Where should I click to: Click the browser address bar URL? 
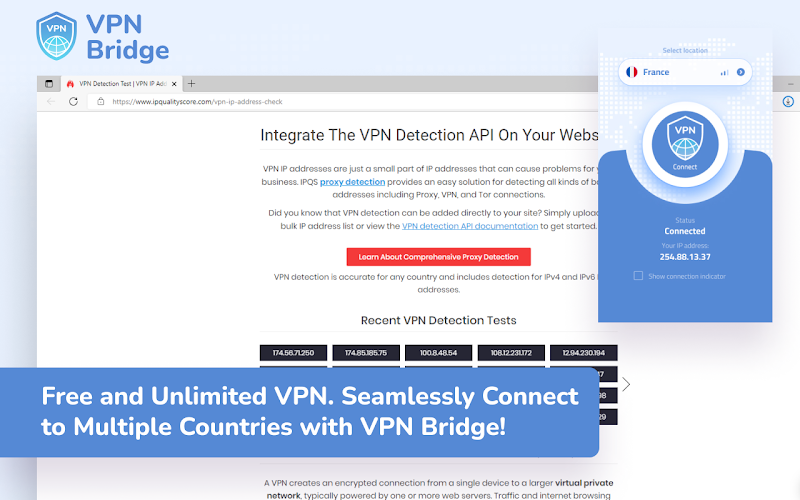(x=197, y=102)
